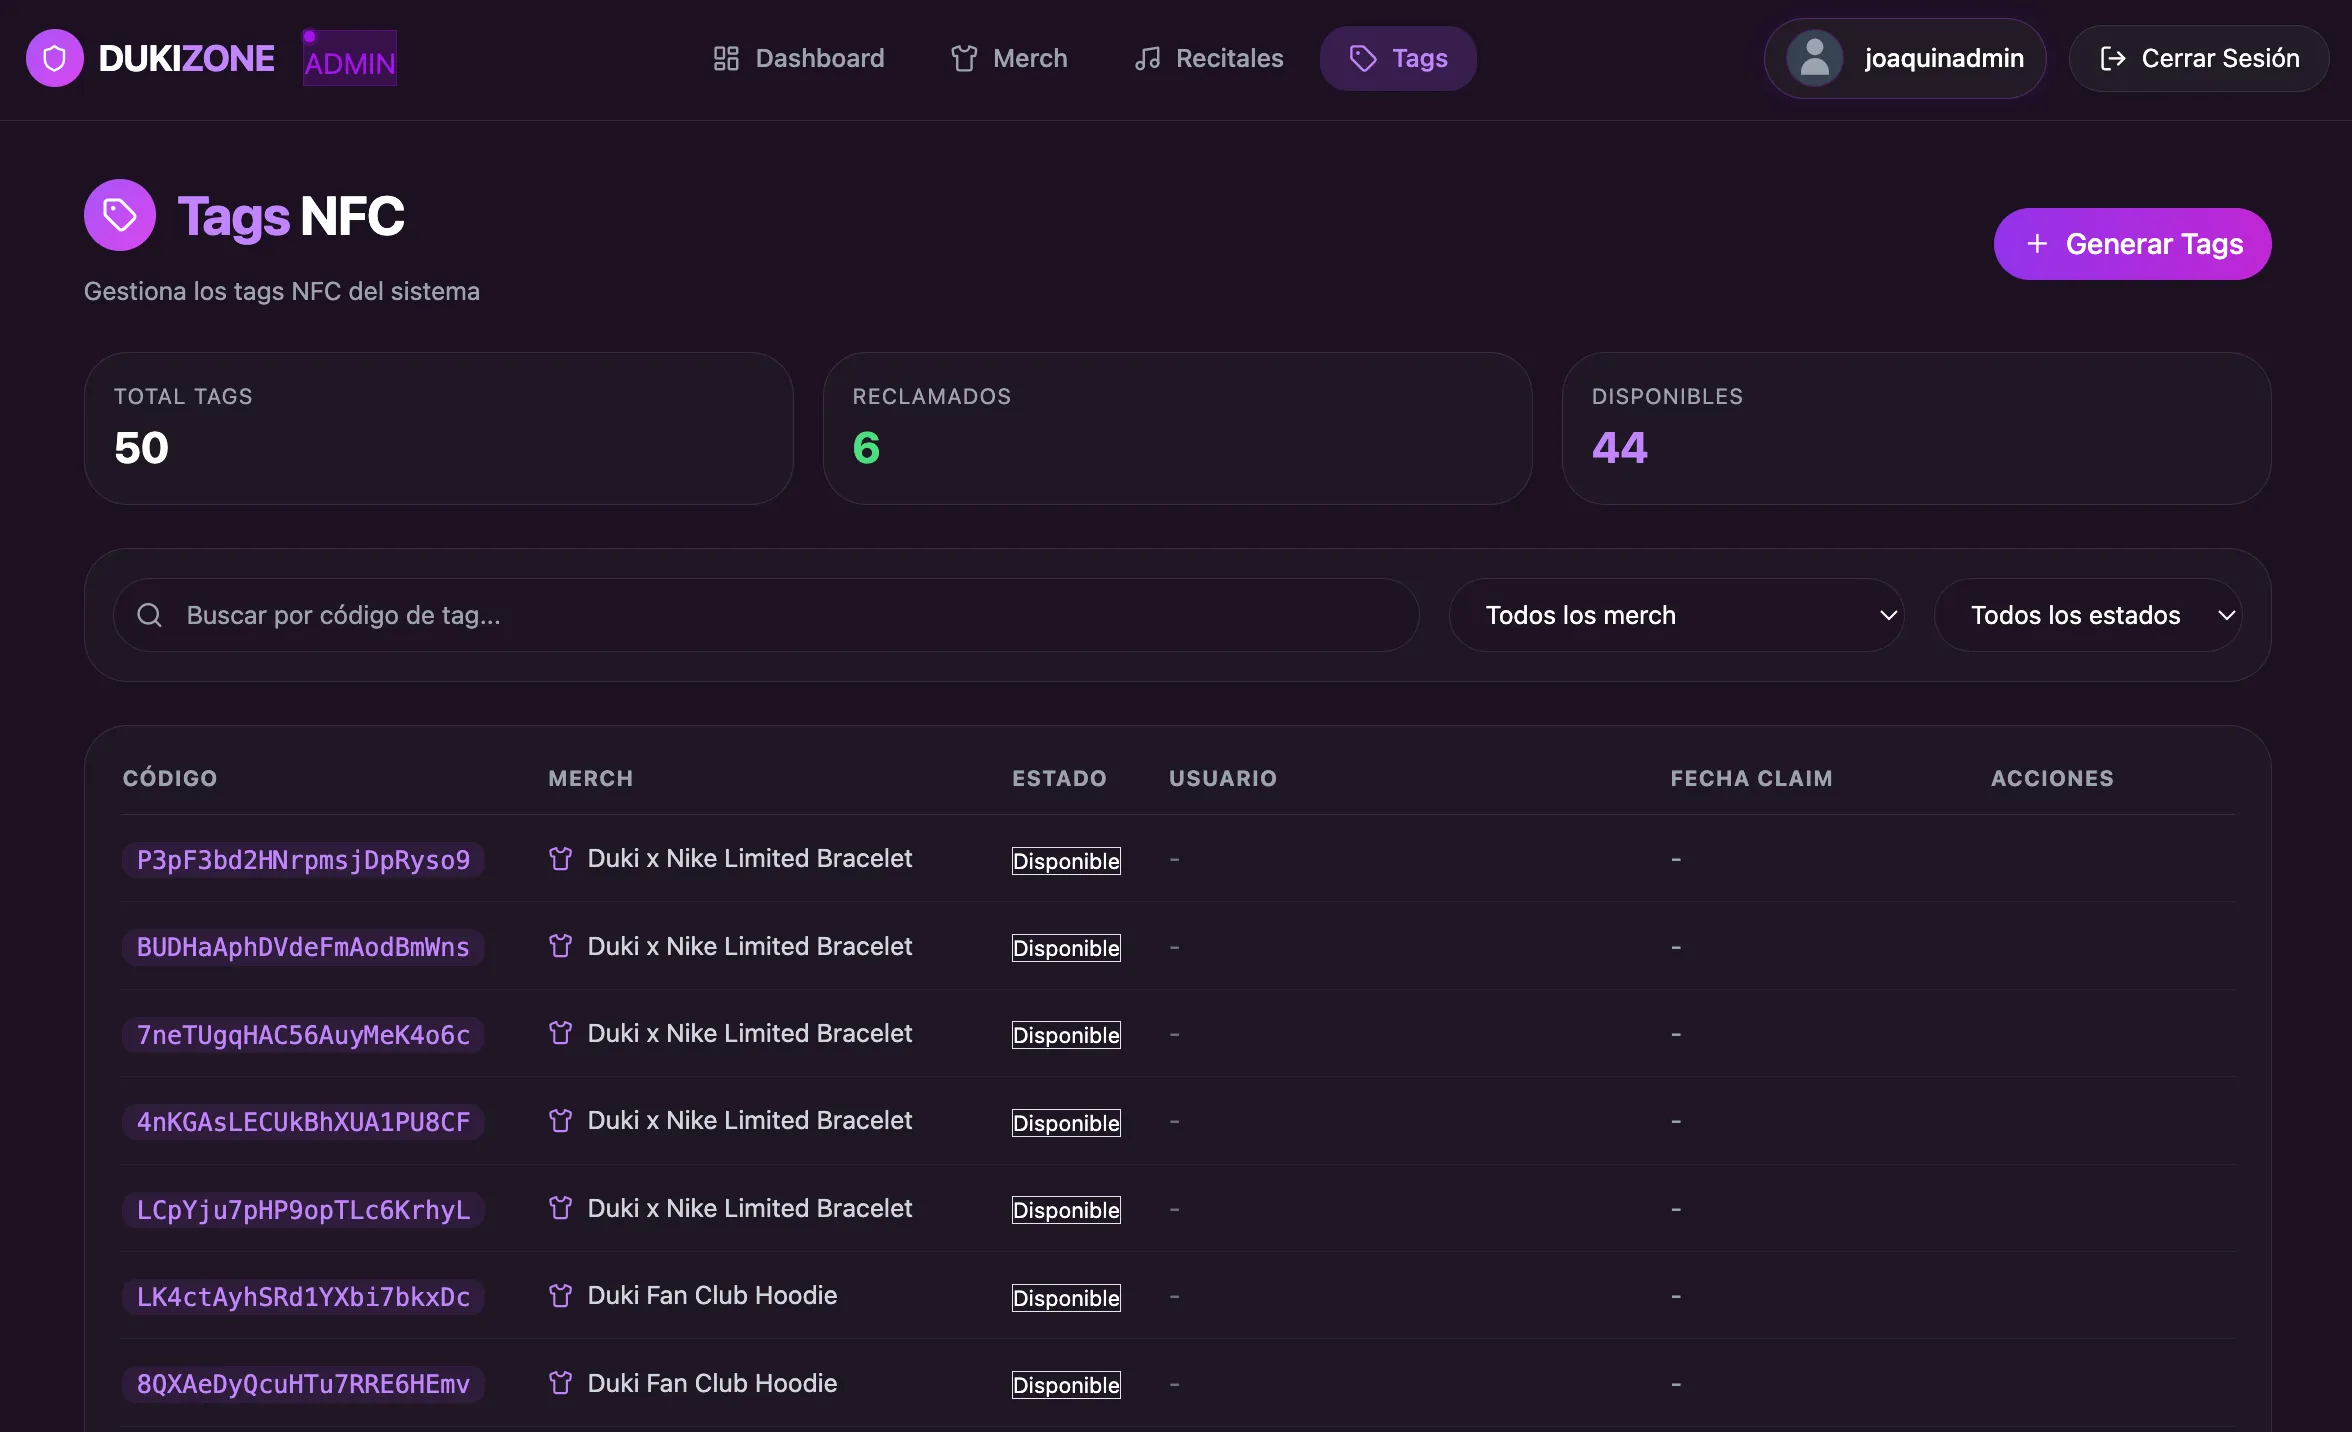Screen dimensions: 2352x1432
Task: Switch to the Merch nav item
Action: pos(1009,58)
